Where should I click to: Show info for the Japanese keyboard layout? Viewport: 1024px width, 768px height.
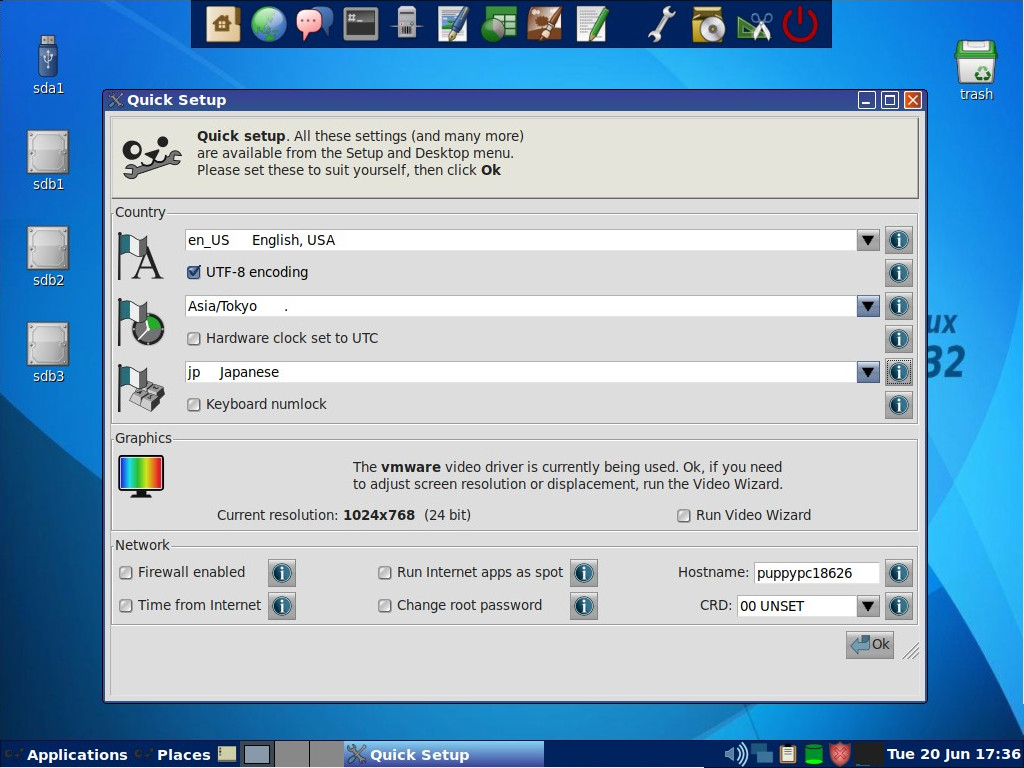coord(899,372)
